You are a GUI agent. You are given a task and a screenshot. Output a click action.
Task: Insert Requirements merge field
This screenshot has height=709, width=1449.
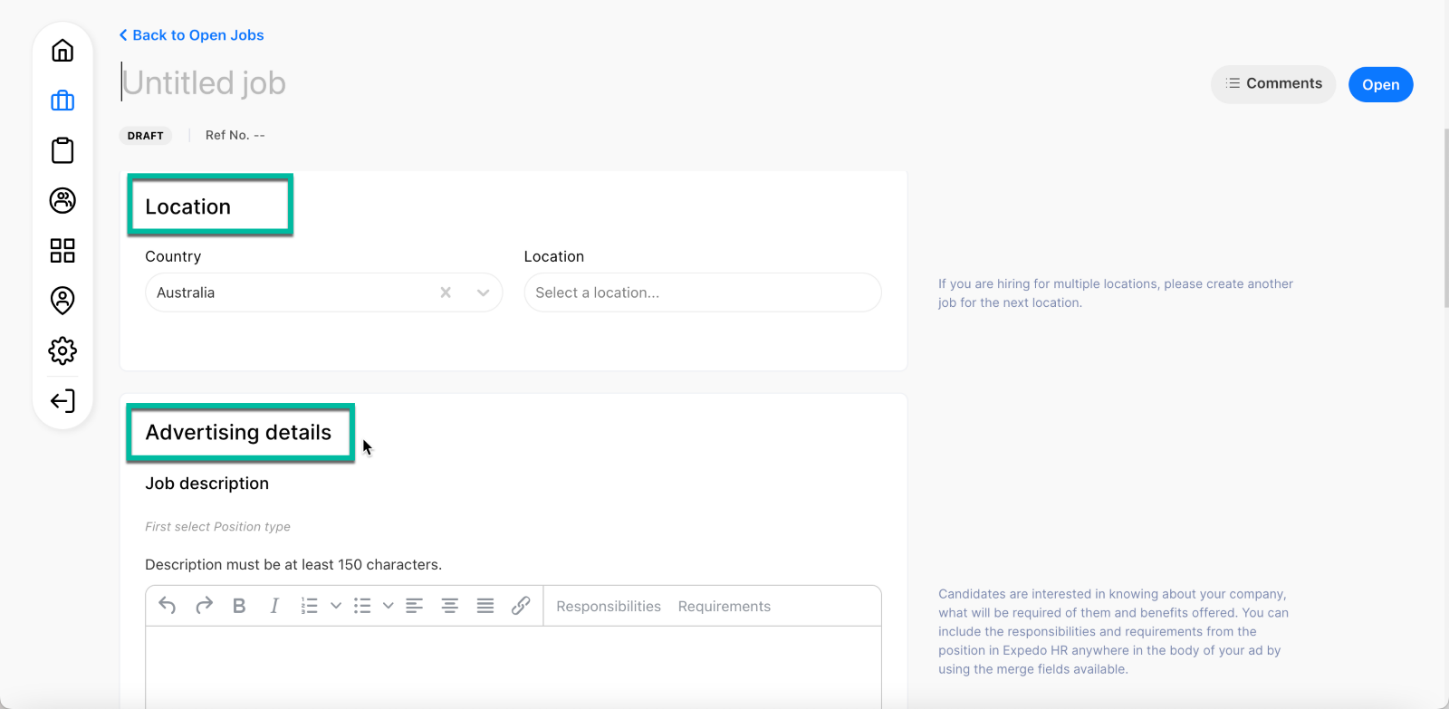pyautogui.click(x=724, y=606)
